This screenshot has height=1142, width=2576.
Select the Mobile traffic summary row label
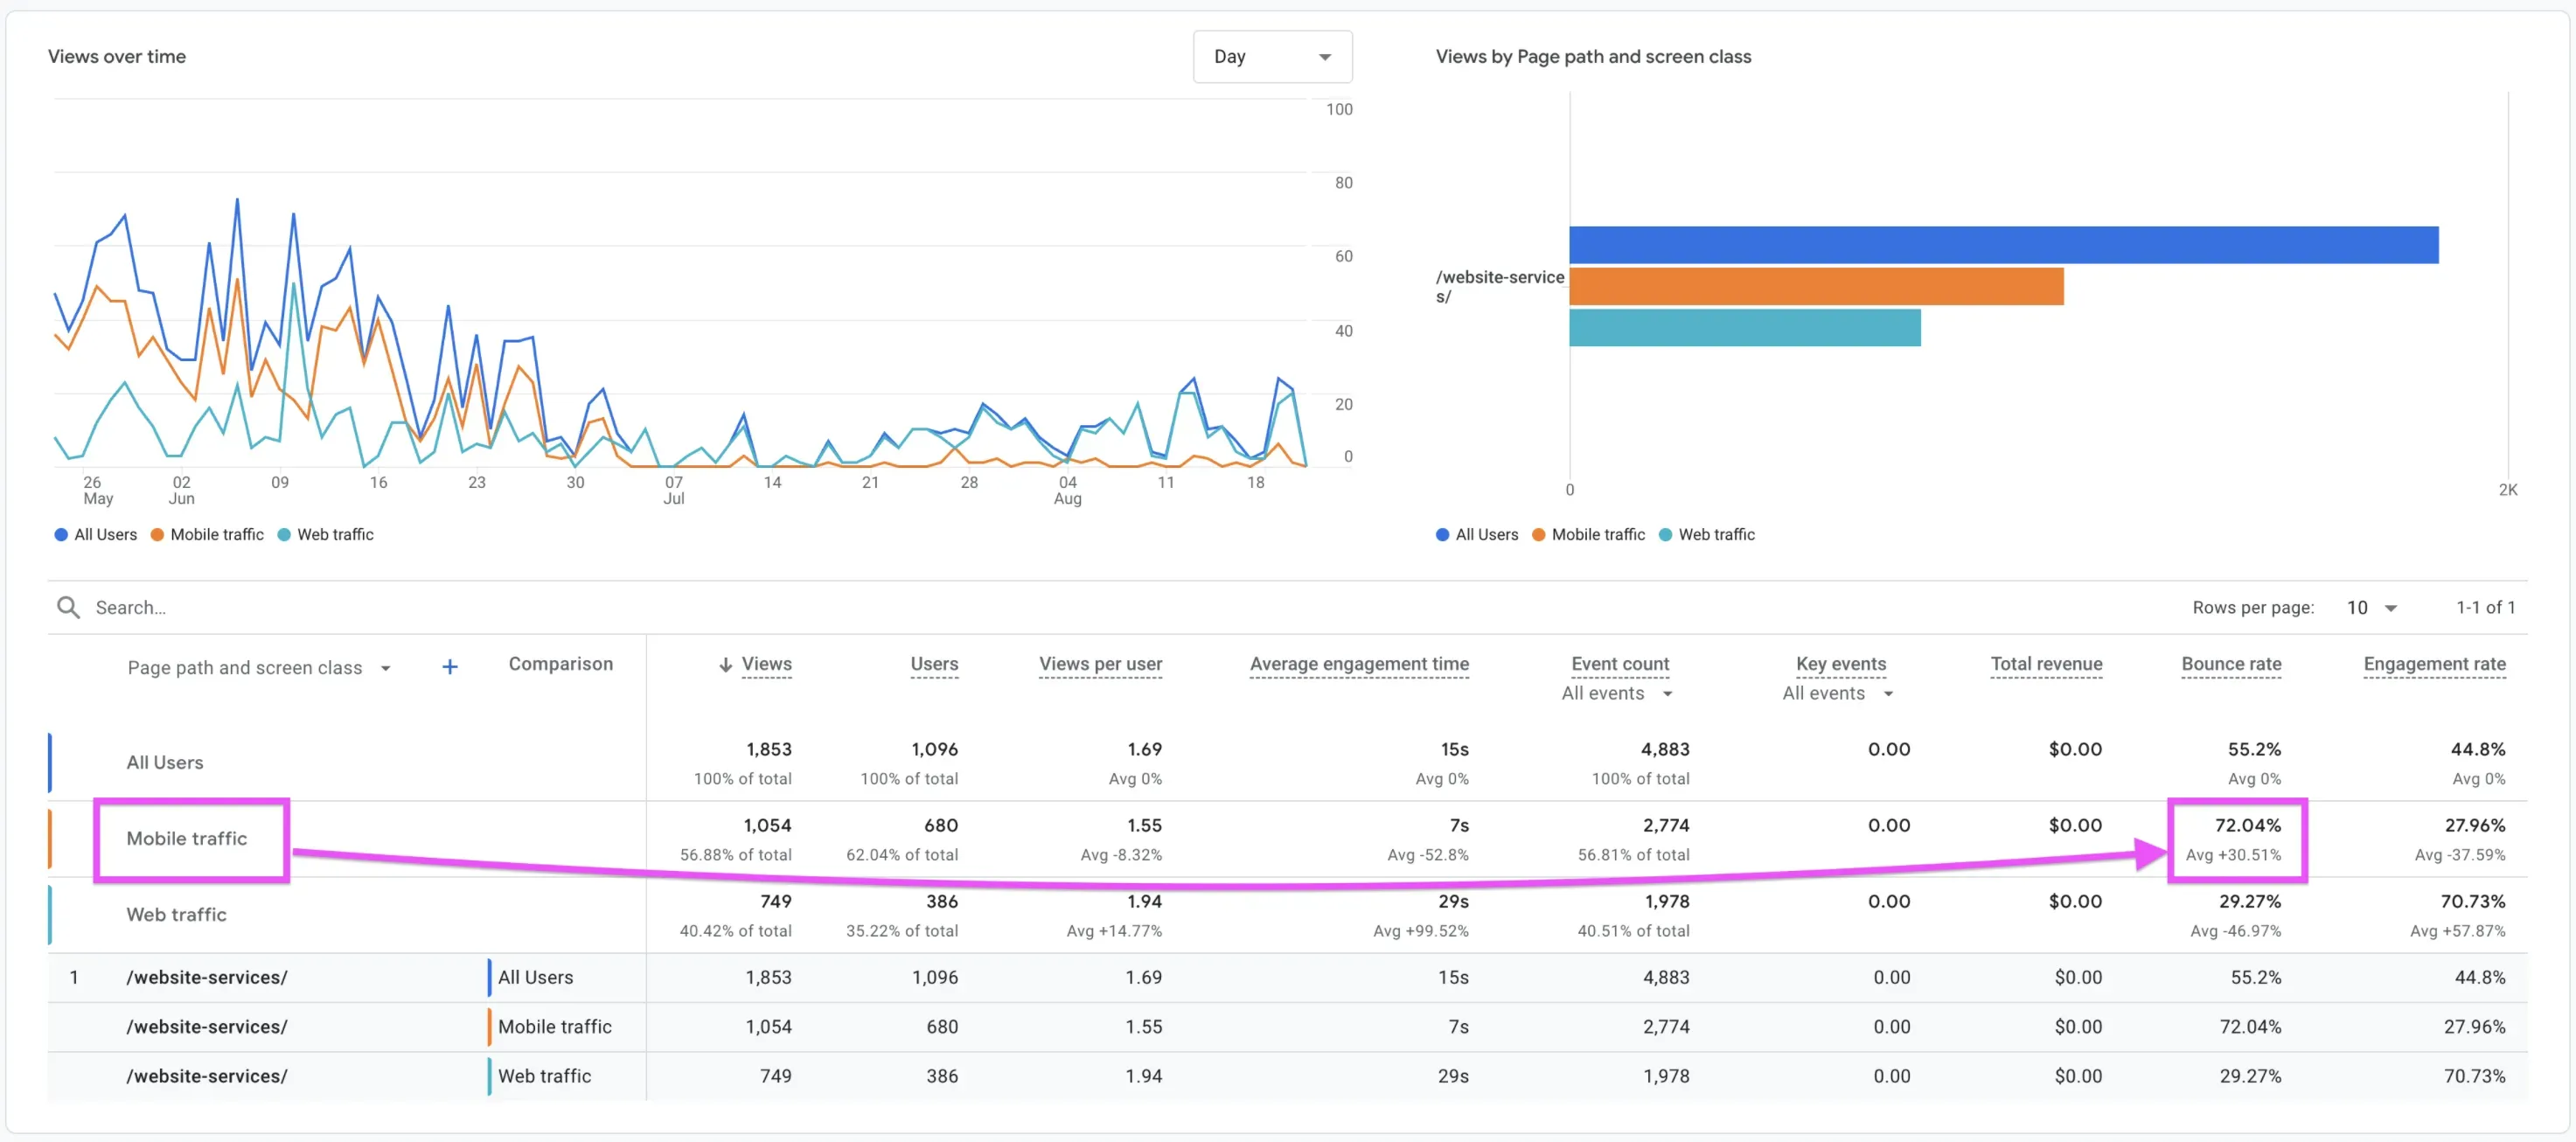tap(186, 838)
